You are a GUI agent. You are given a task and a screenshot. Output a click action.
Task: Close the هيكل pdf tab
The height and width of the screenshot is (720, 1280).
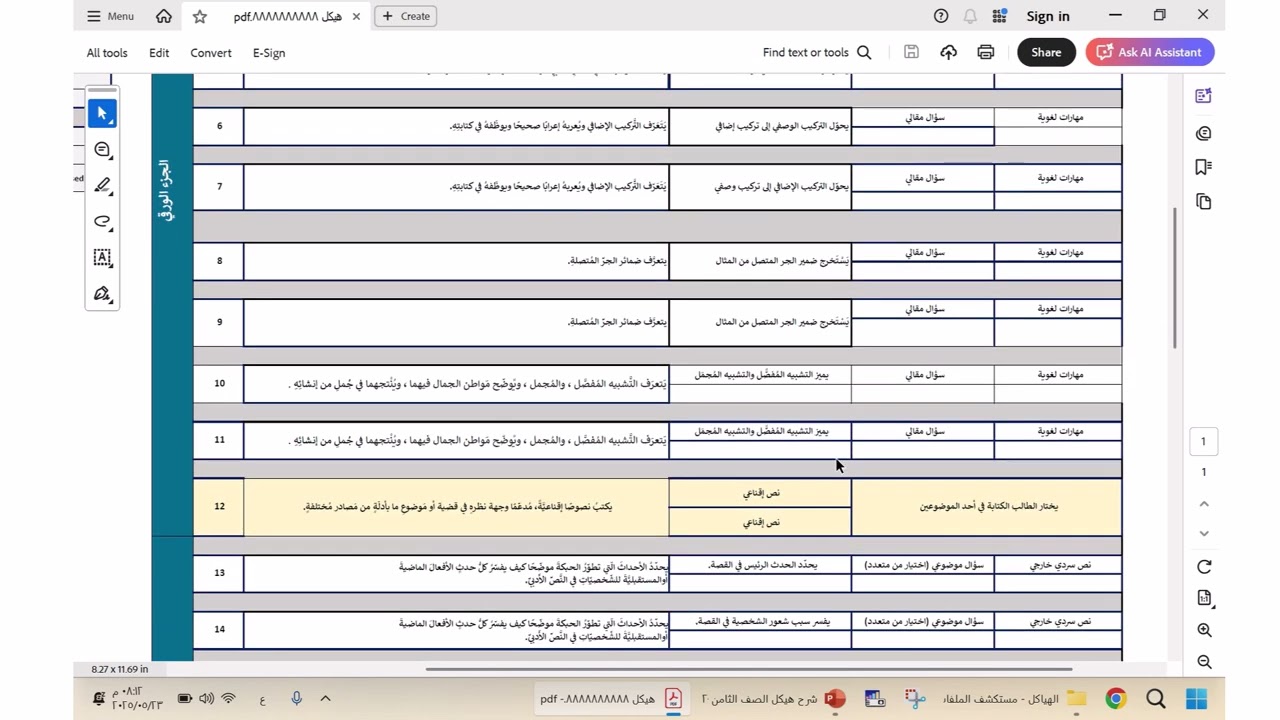click(x=356, y=16)
